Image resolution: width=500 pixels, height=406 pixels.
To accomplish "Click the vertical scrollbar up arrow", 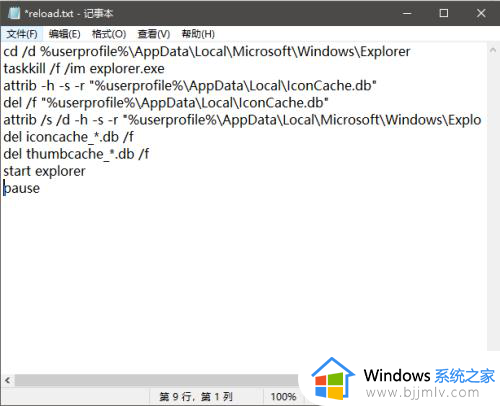I will [x=493, y=50].
